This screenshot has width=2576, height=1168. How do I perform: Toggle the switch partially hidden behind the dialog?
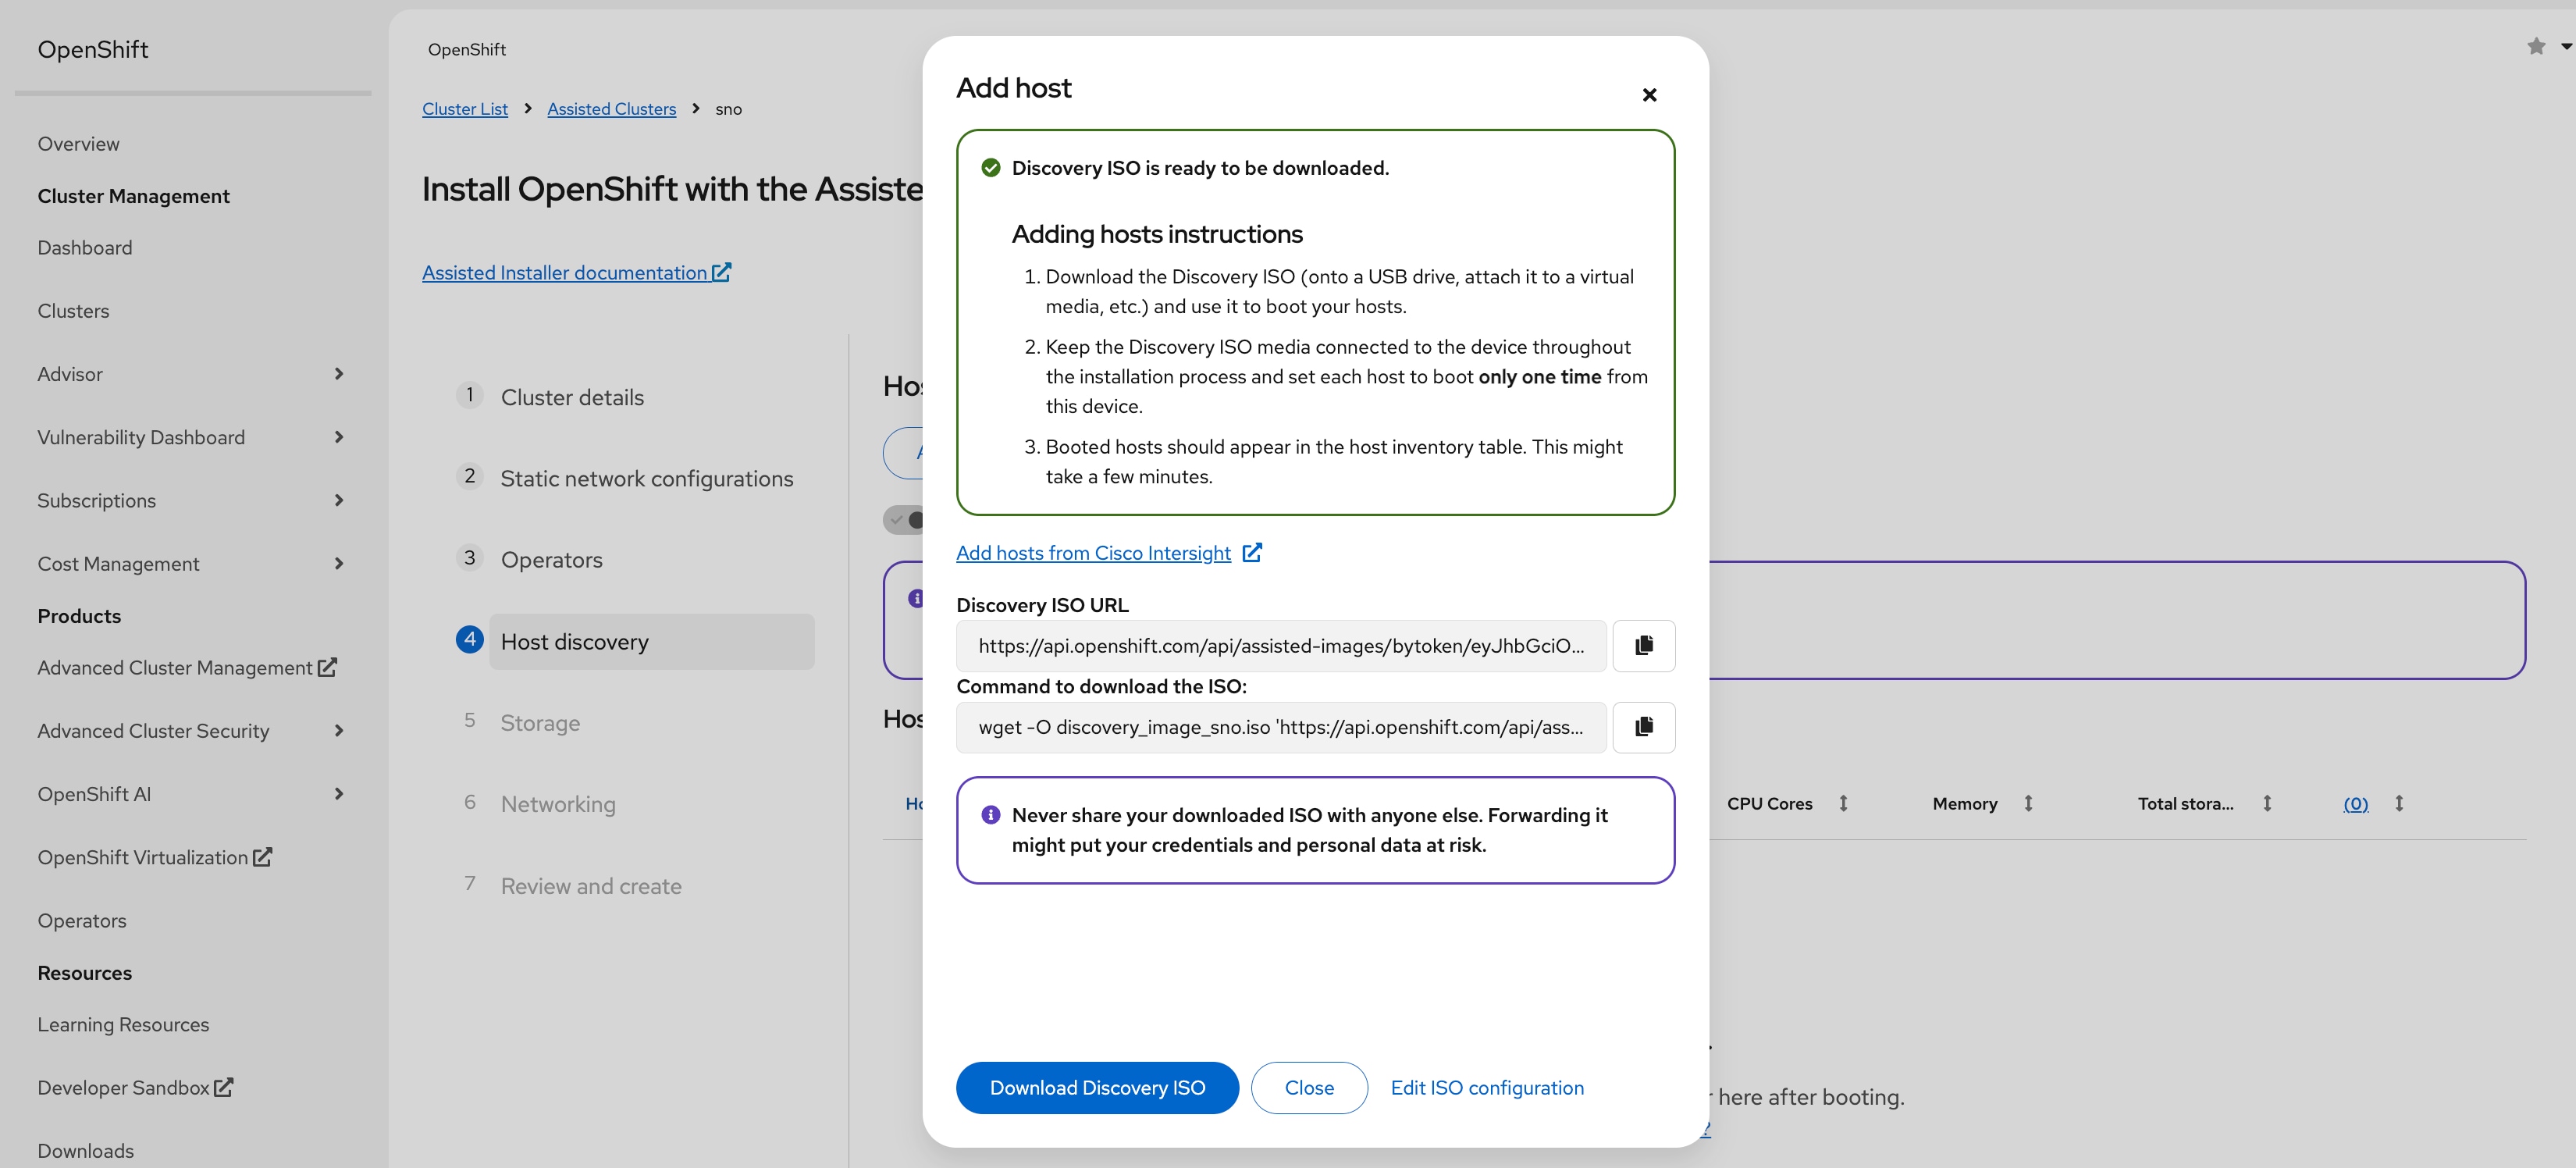point(903,519)
